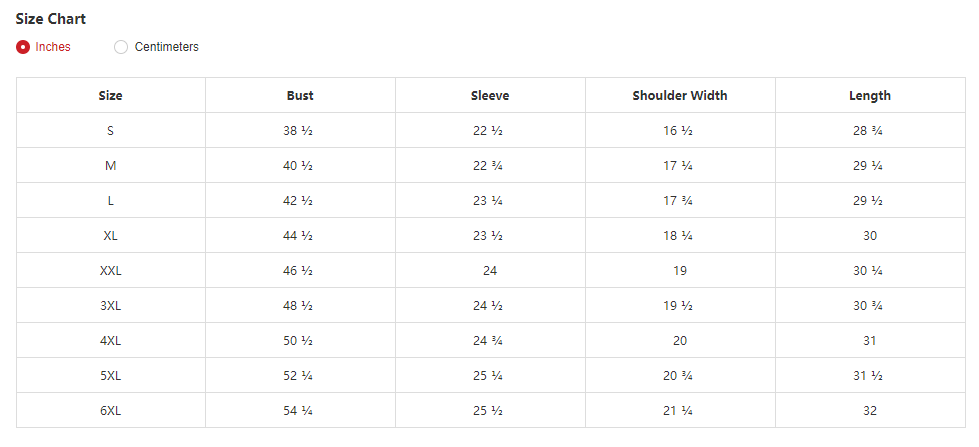Click the XXL sleeve value 24
Screen dimensions: 979x447
pos(490,271)
